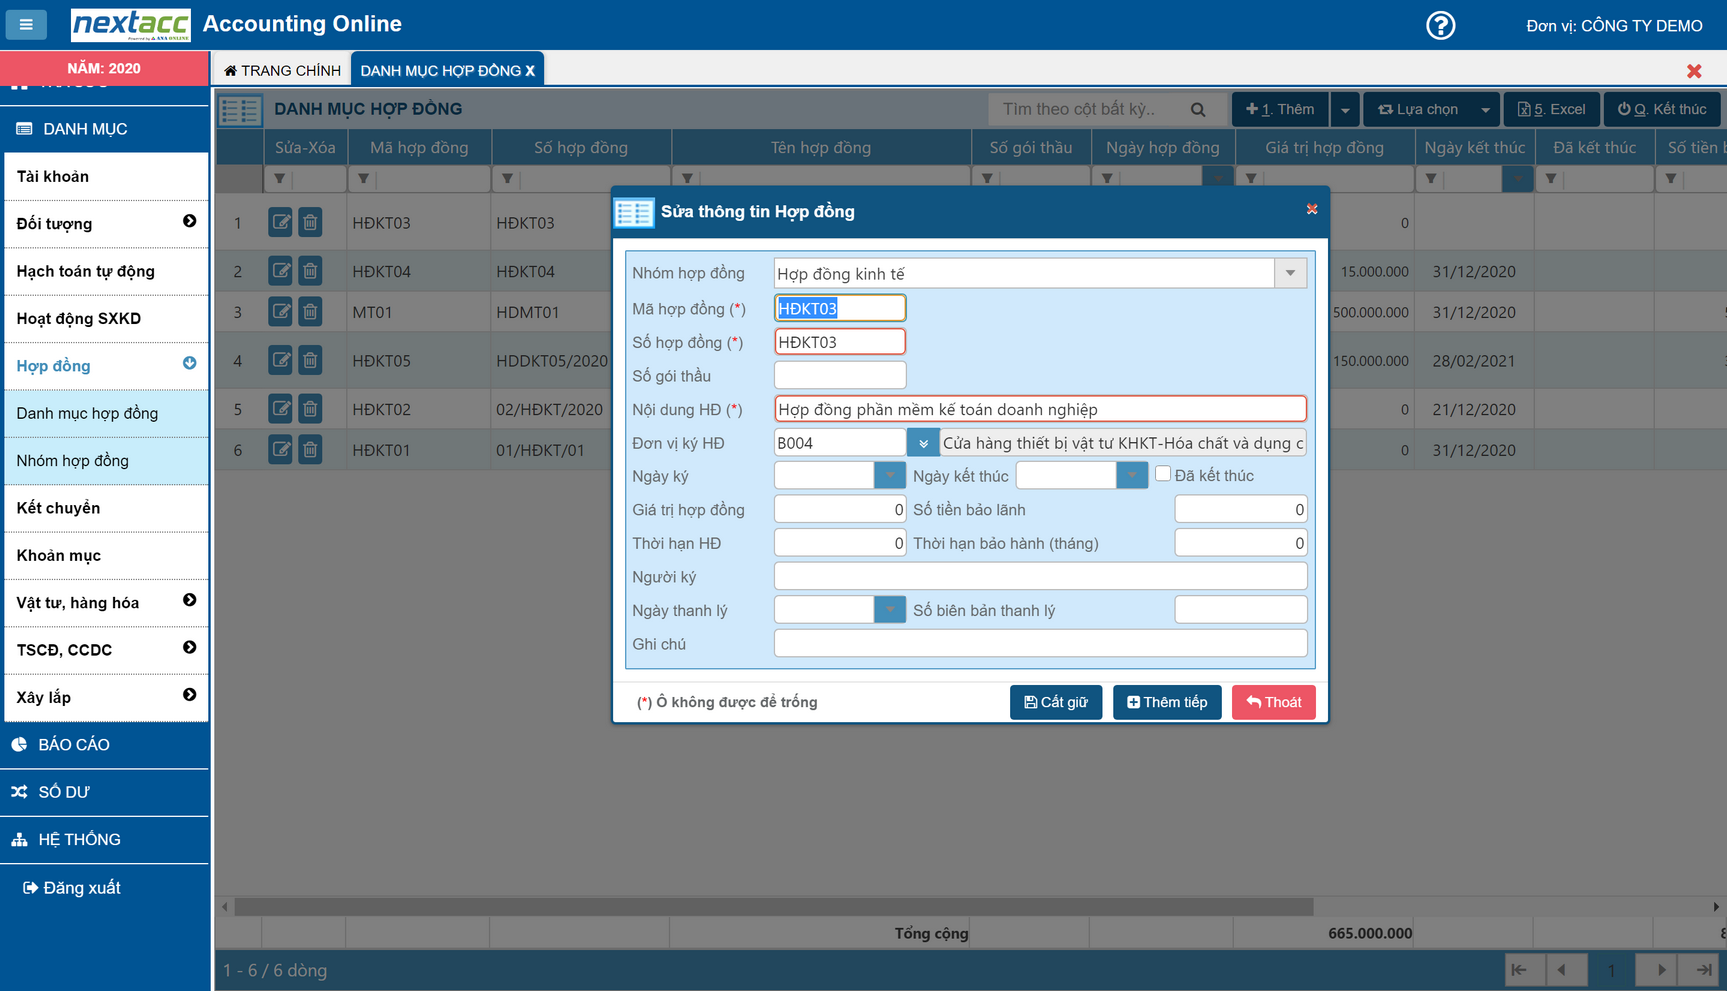
Task: Click the Thoát button
Action: pyautogui.click(x=1273, y=702)
